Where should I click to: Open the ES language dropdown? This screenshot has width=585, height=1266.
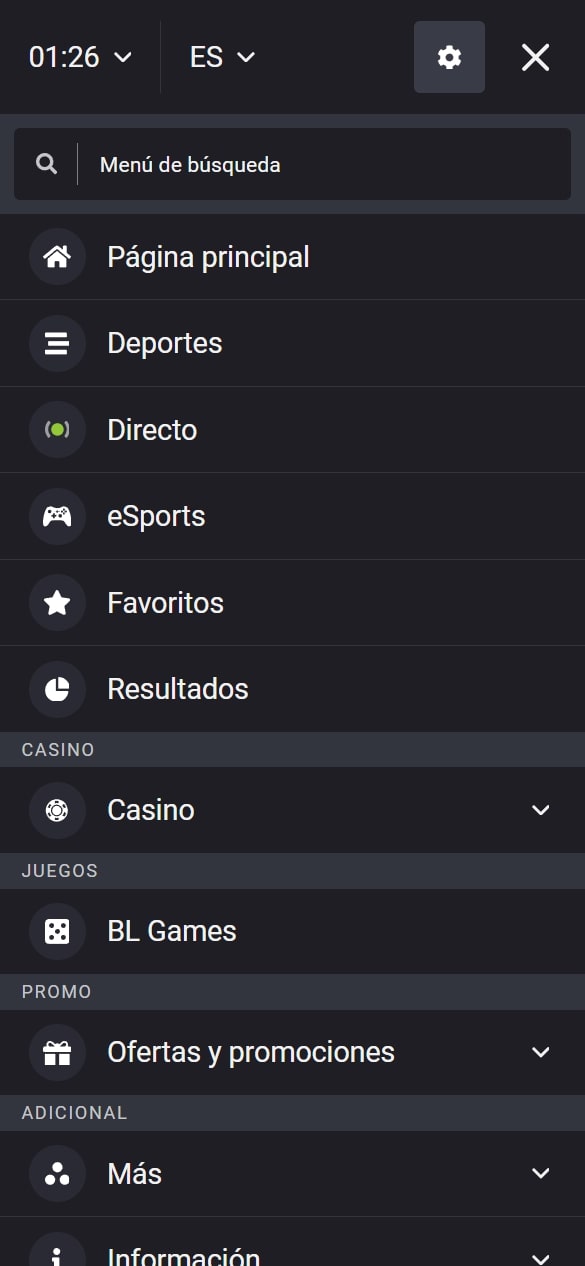222,57
